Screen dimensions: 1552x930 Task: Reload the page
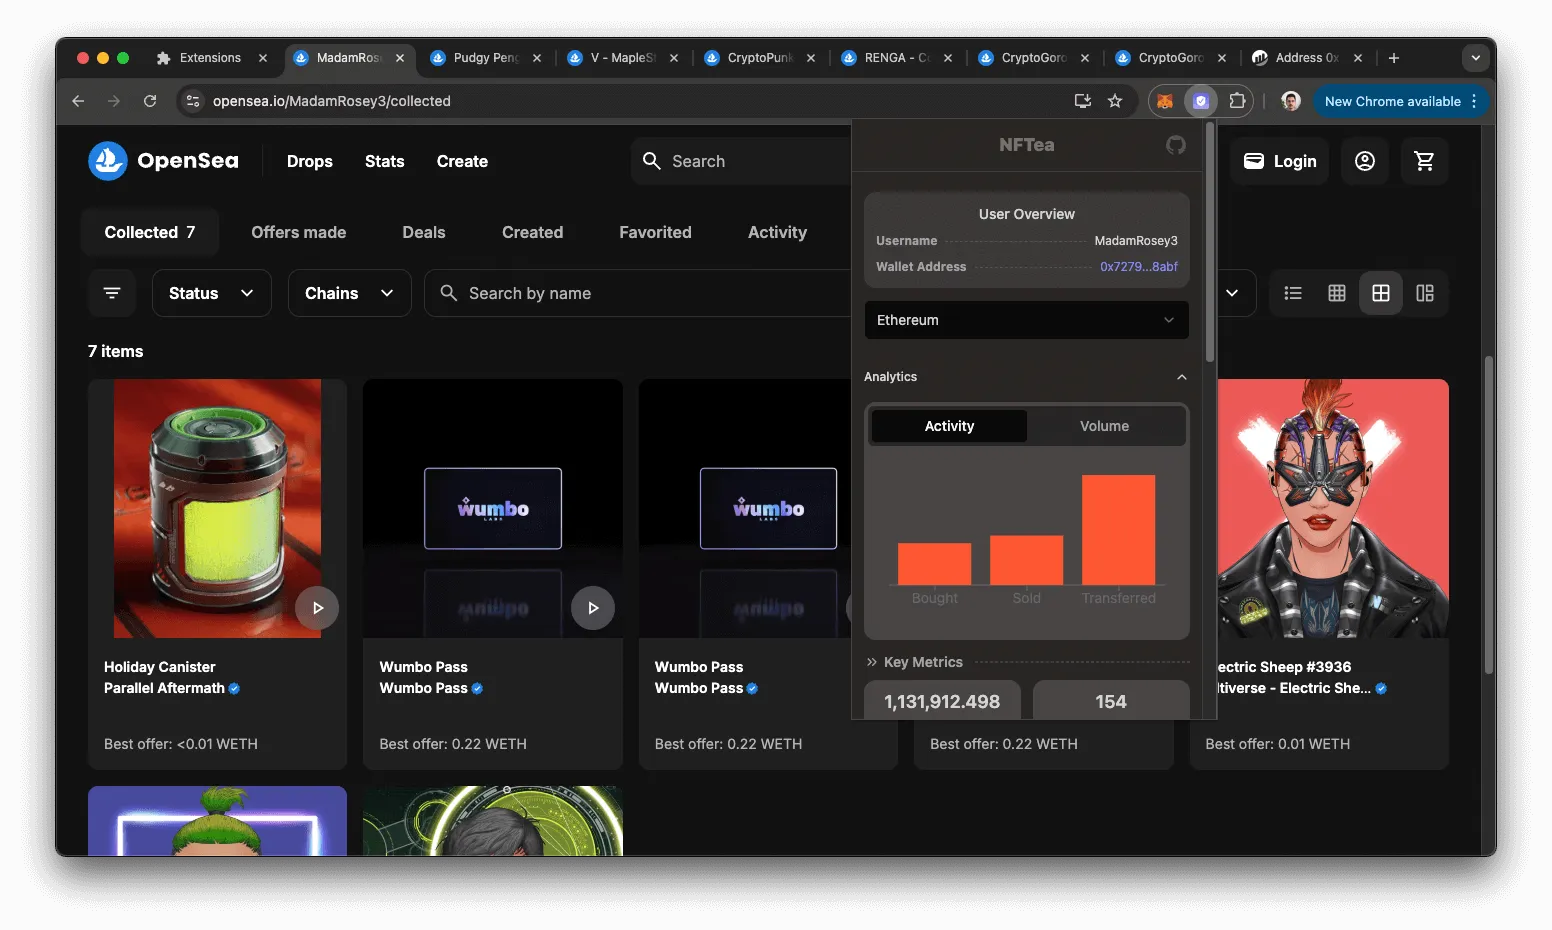tap(150, 101)
